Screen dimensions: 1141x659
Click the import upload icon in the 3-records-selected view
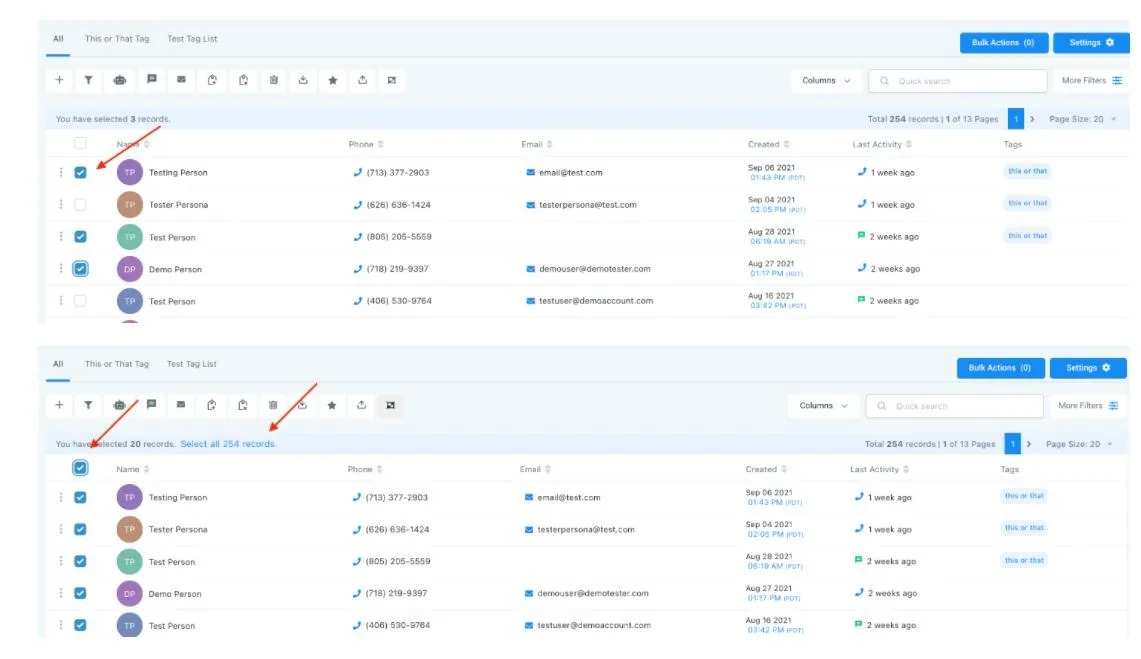362,80
